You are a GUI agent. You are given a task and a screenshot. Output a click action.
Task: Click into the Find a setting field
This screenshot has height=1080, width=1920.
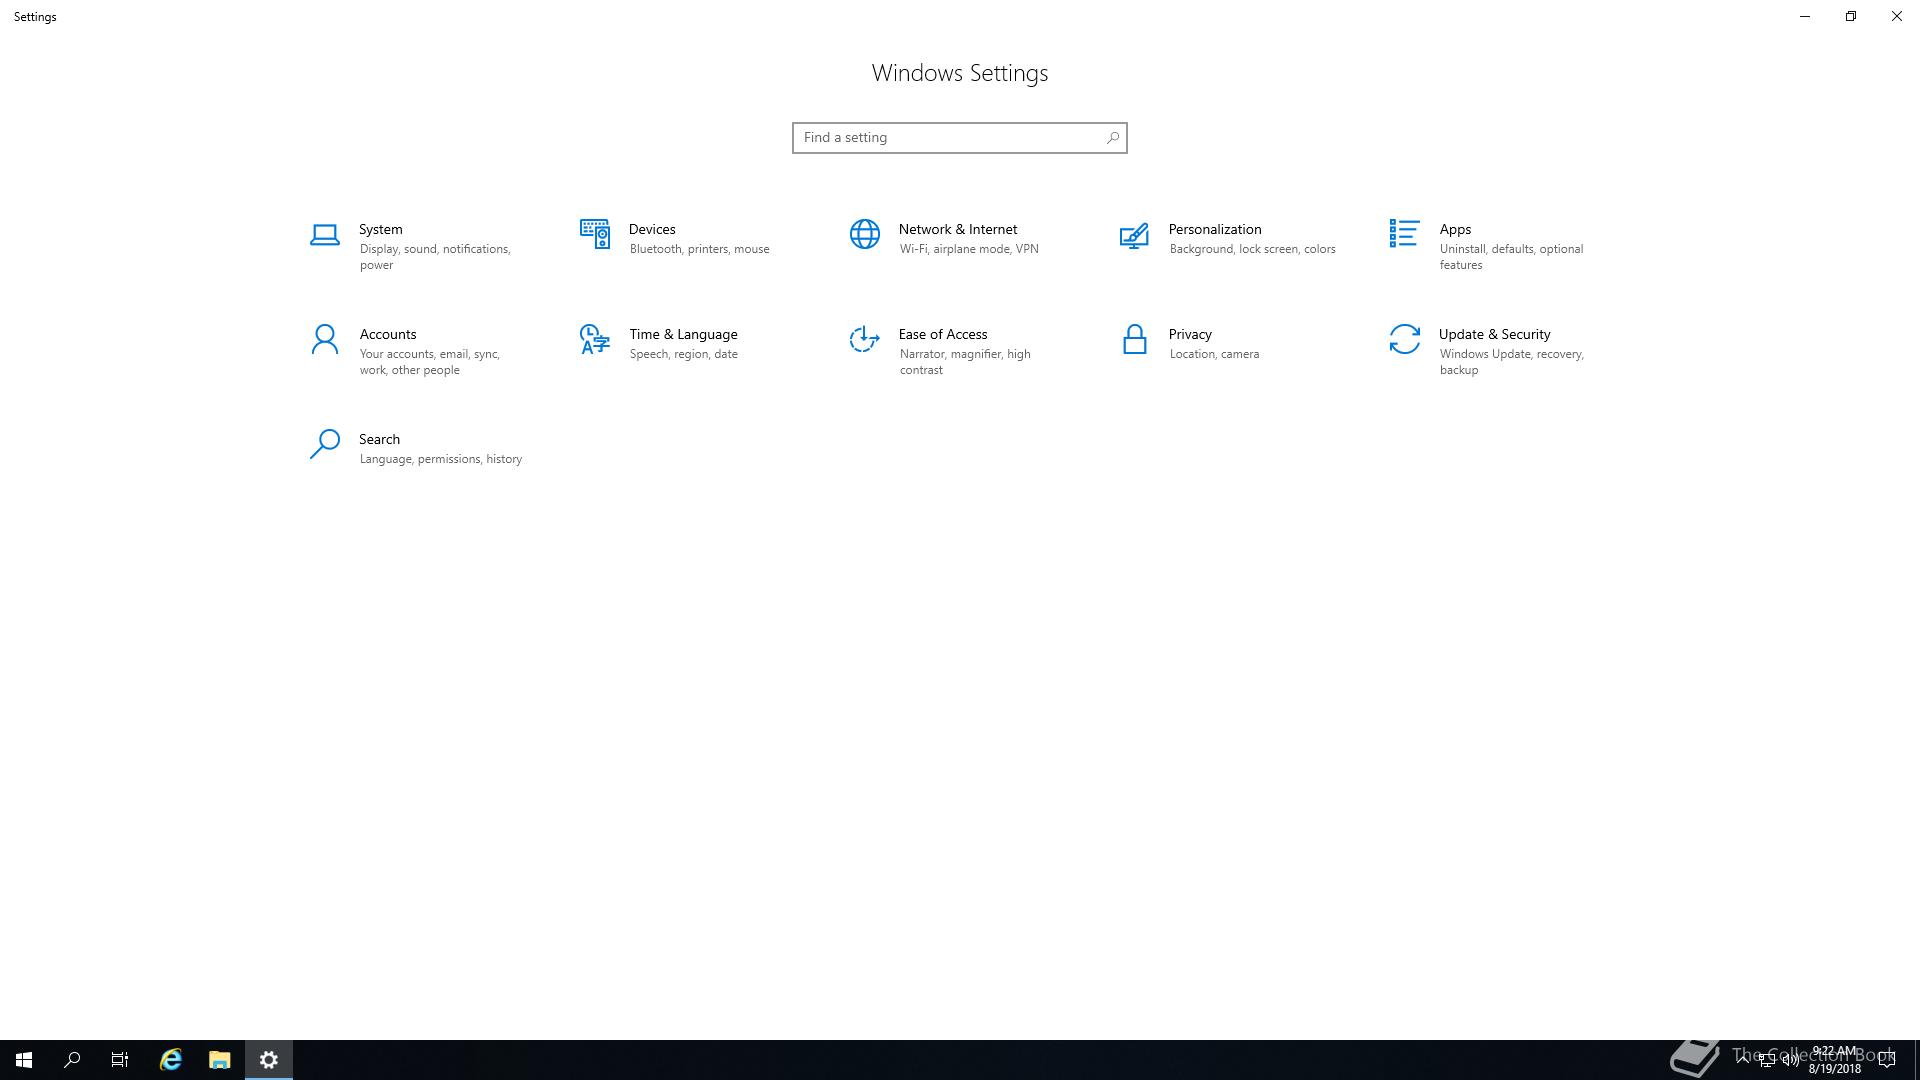click(960, 138)
